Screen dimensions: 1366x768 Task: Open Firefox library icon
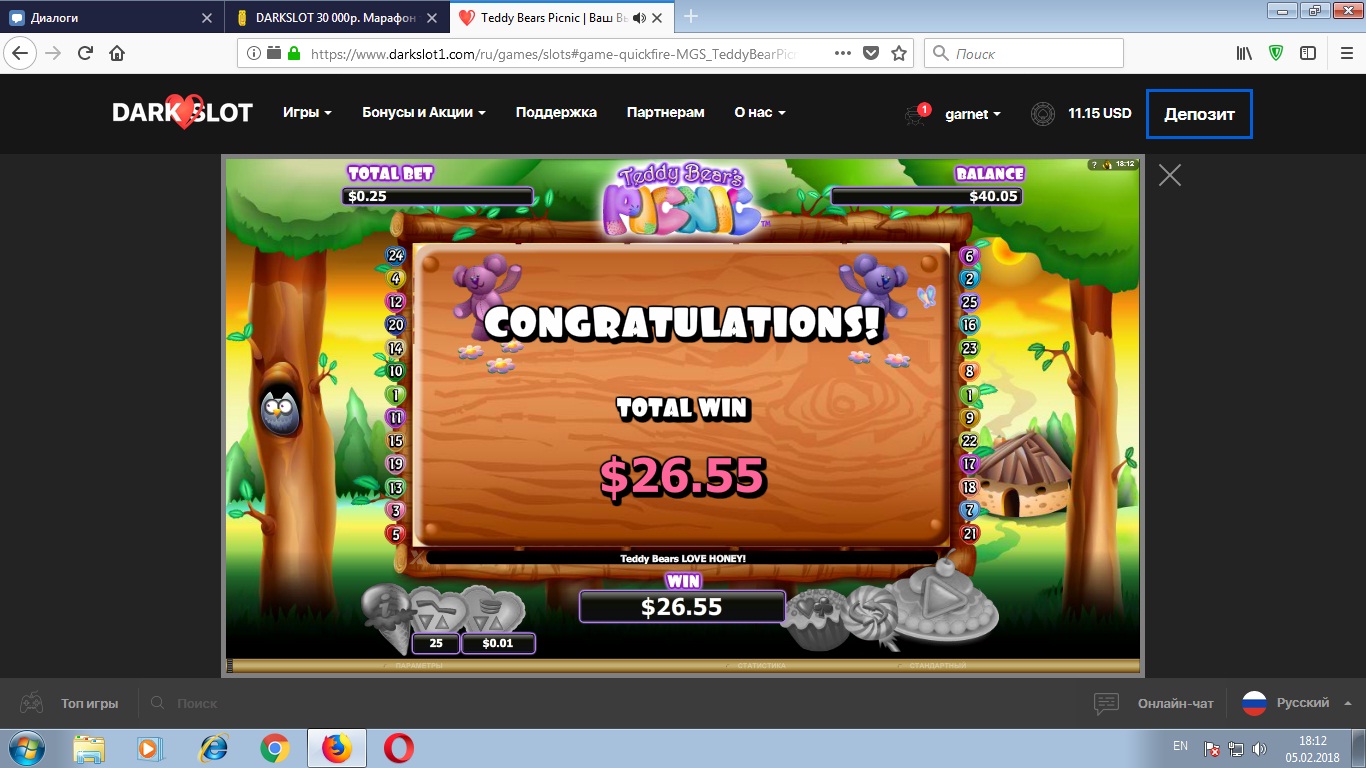(x=1244, y=53)
